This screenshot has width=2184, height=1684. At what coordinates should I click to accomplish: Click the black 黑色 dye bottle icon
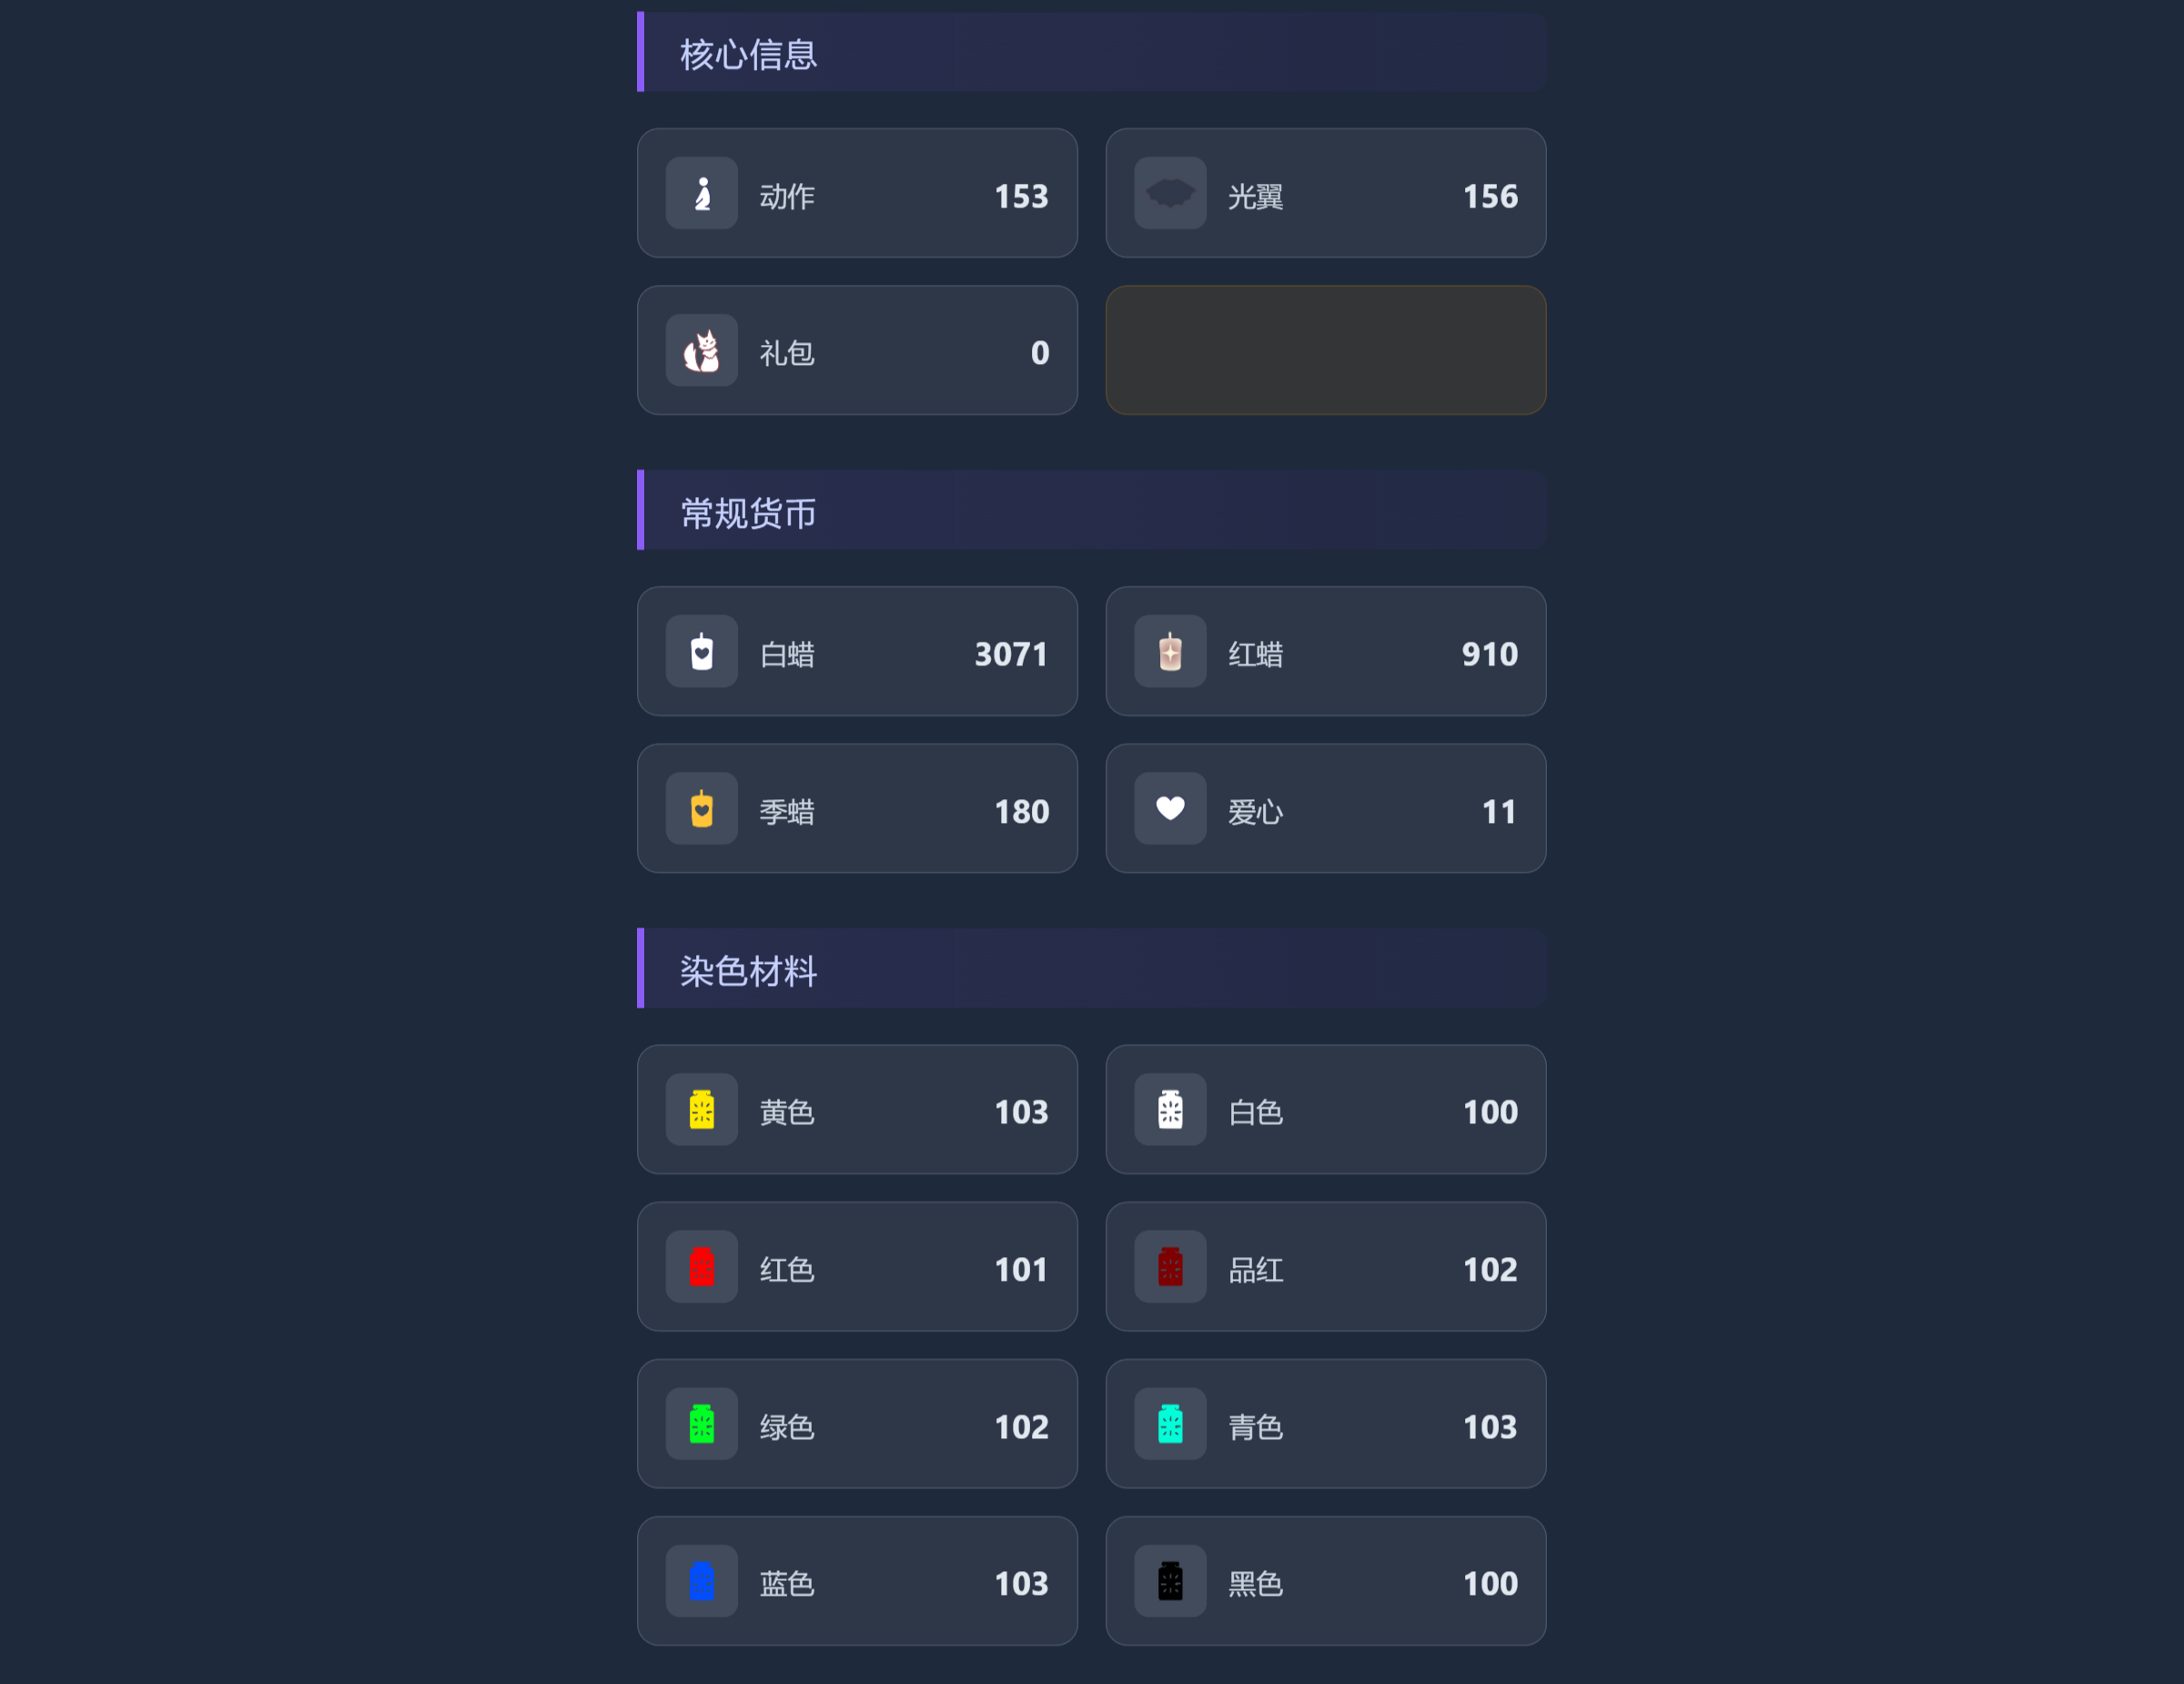click(x=1170, y=1581)
